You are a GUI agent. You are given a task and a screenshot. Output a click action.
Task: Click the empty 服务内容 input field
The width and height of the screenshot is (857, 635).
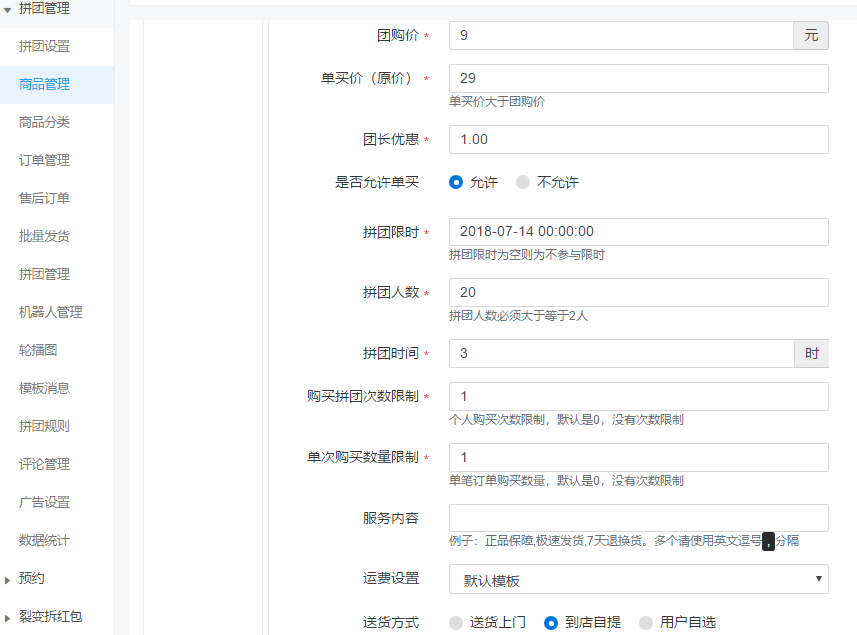pos(638,518)
